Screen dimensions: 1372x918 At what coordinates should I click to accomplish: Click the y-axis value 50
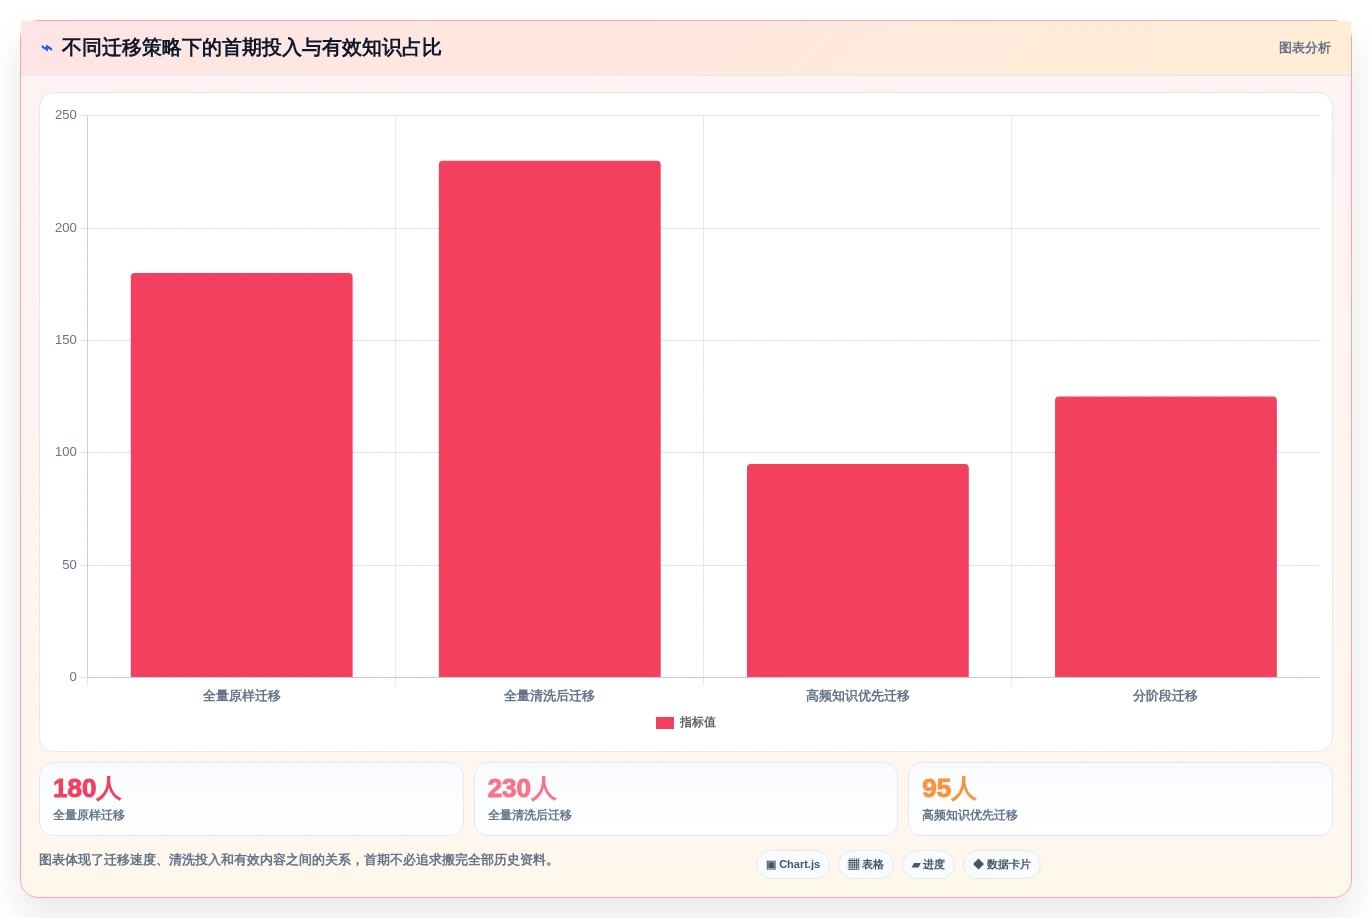(69, 565)
